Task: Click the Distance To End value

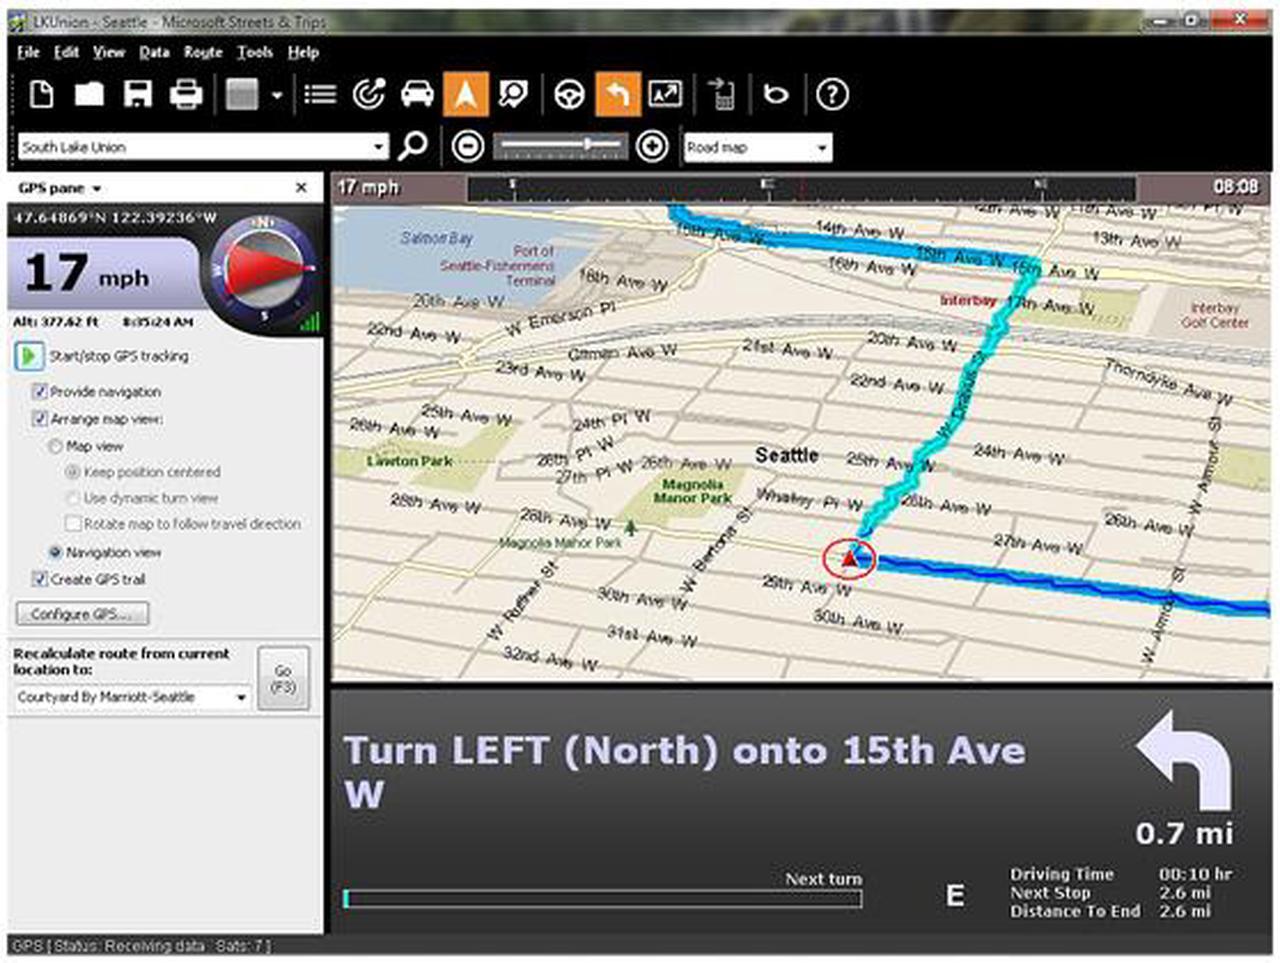Action: 1184,911
